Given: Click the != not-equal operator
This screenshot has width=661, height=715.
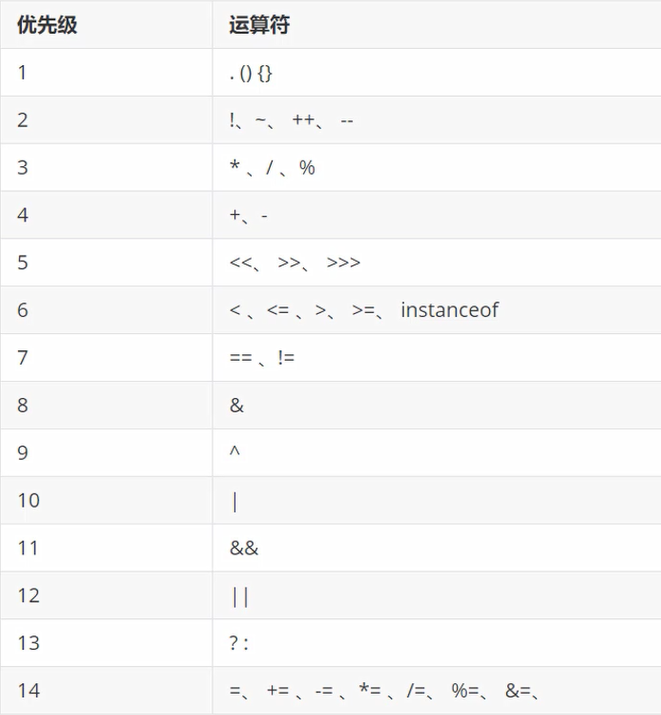Looking at the screenshot, I should coord(286,358).
